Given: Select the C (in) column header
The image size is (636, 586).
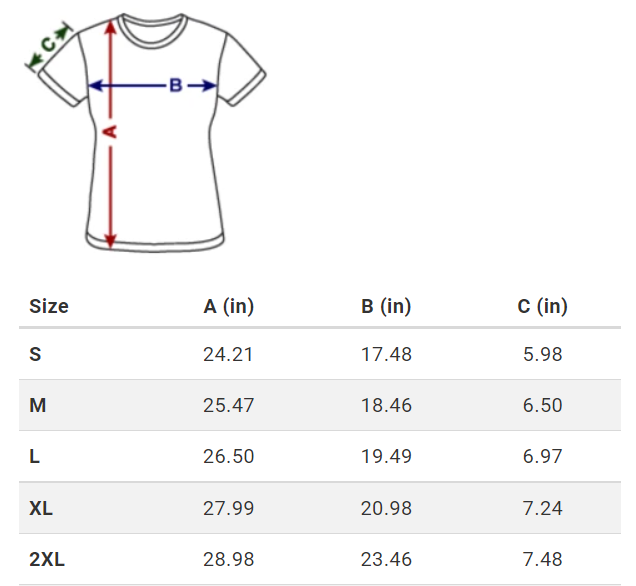Looking at the screenshot, I should [x=542, y=306].
